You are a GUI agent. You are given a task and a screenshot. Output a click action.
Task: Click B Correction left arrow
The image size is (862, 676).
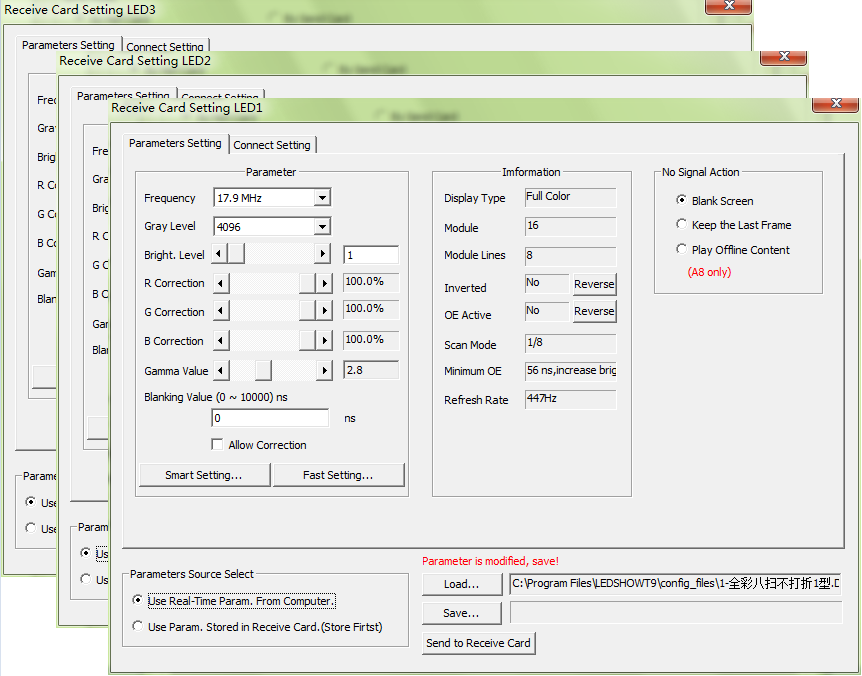(x=221, y=341)
